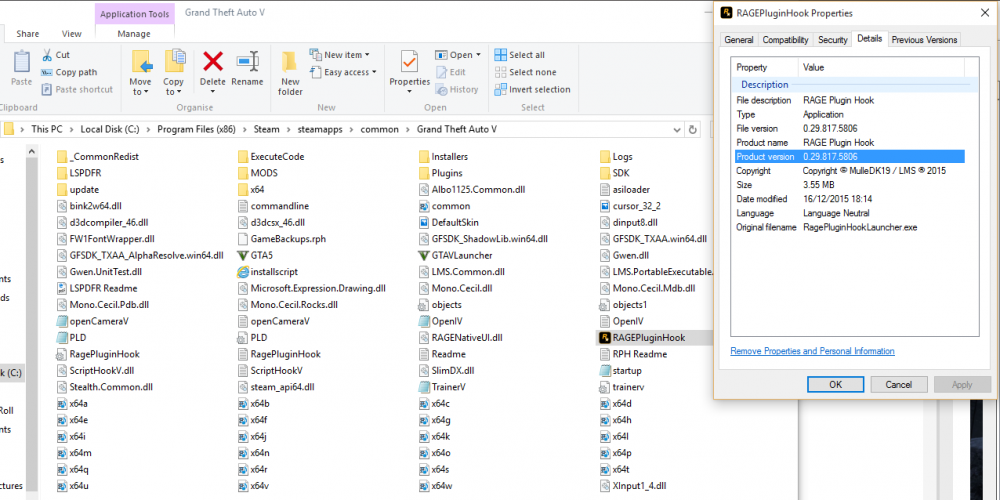Click Remove Properties and Personal Information link
The image size is (1000, 500).
[812, 351]
